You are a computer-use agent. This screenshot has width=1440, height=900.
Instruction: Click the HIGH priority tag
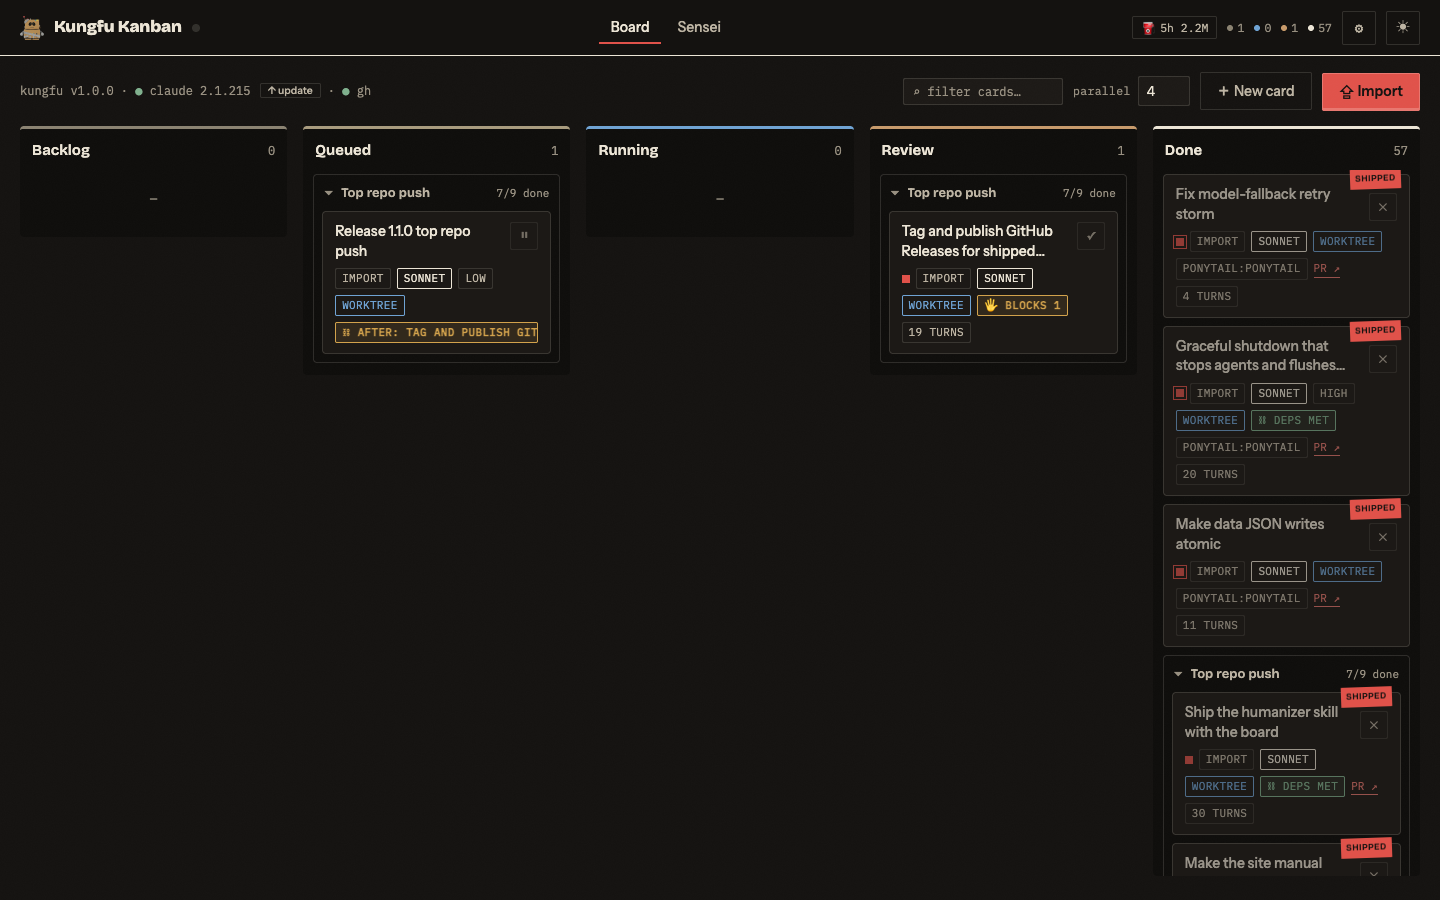pos(1334,394)
